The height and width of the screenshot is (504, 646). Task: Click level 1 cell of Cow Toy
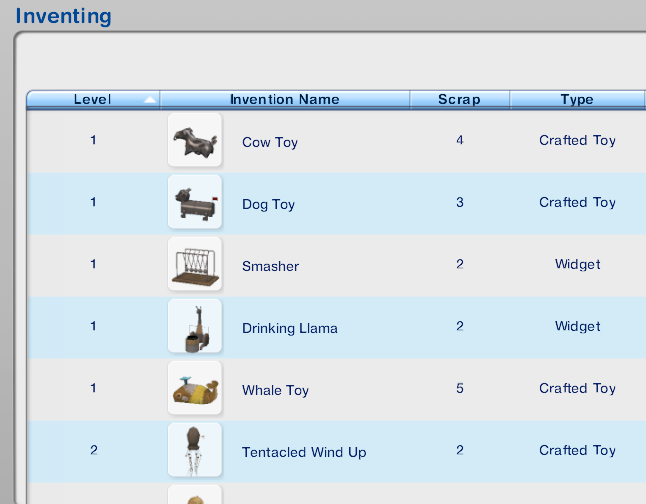(x=94, y=140)
